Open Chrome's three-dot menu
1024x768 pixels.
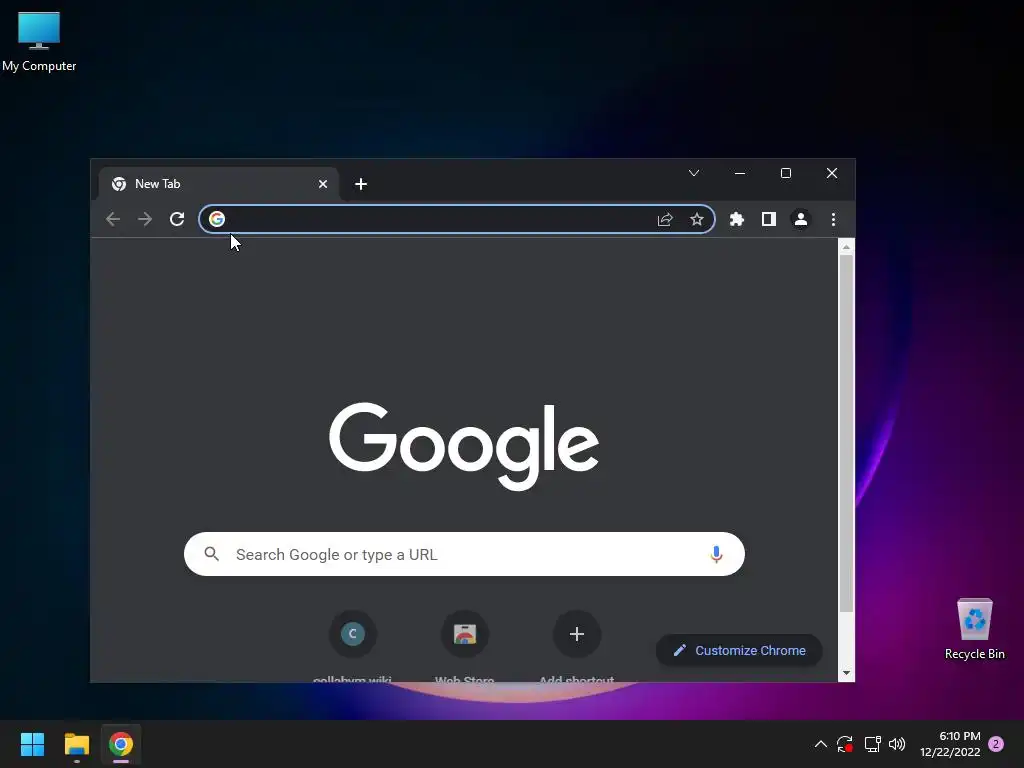click(x=833, y=219)
